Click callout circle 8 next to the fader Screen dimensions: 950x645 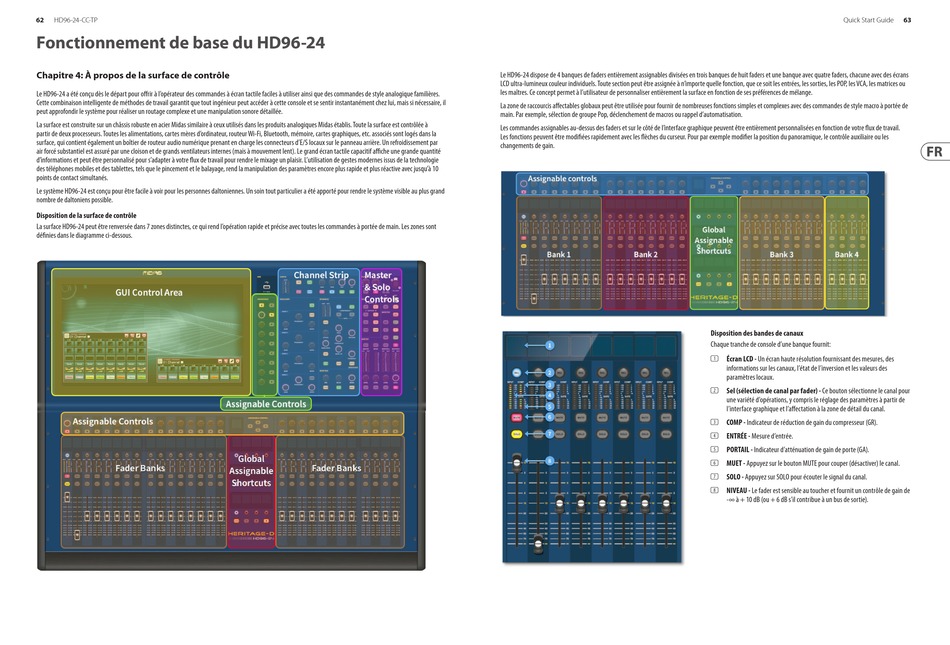550,461
